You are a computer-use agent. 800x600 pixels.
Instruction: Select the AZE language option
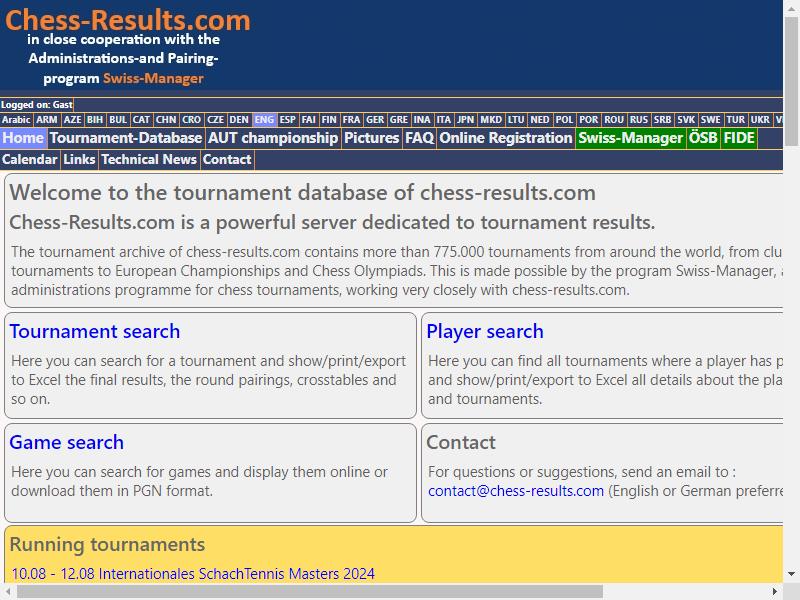coord(72,119)
